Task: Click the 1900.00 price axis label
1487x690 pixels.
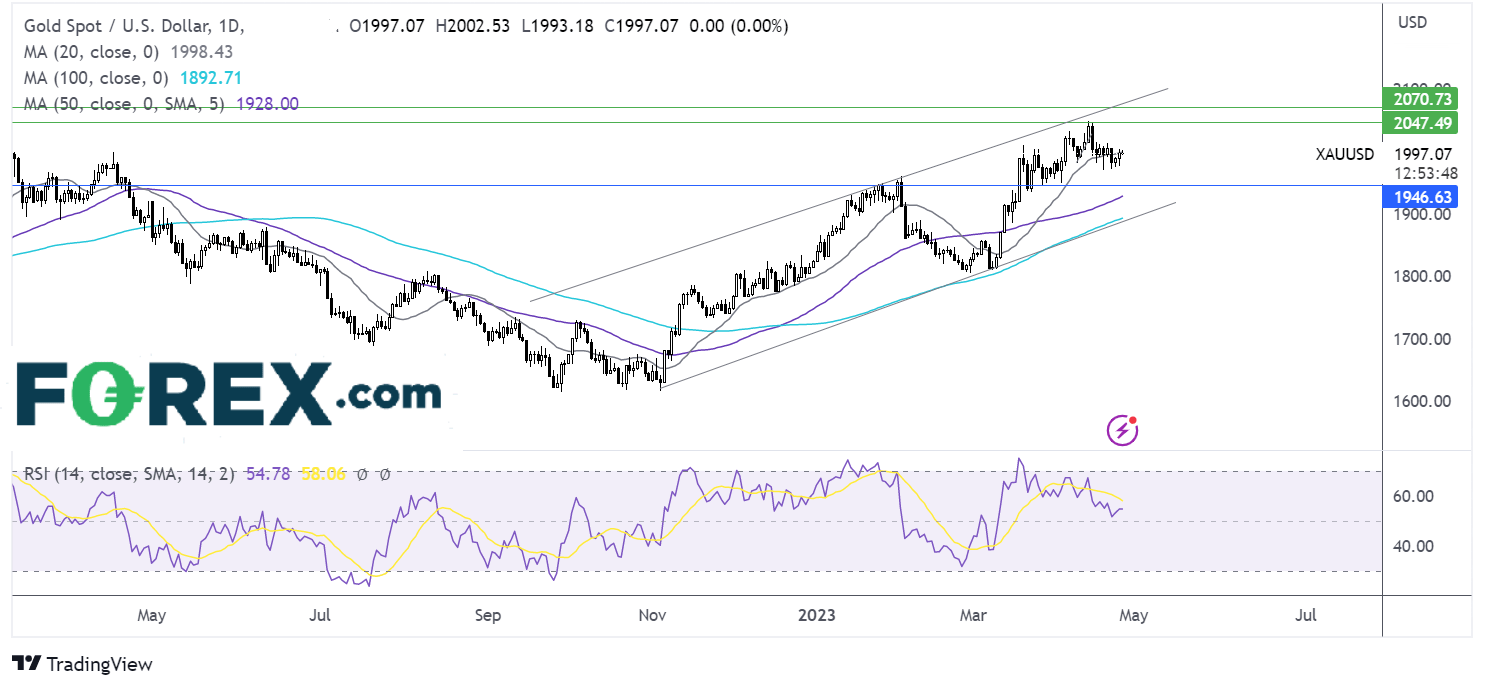Action: (x=1421, y=214)
